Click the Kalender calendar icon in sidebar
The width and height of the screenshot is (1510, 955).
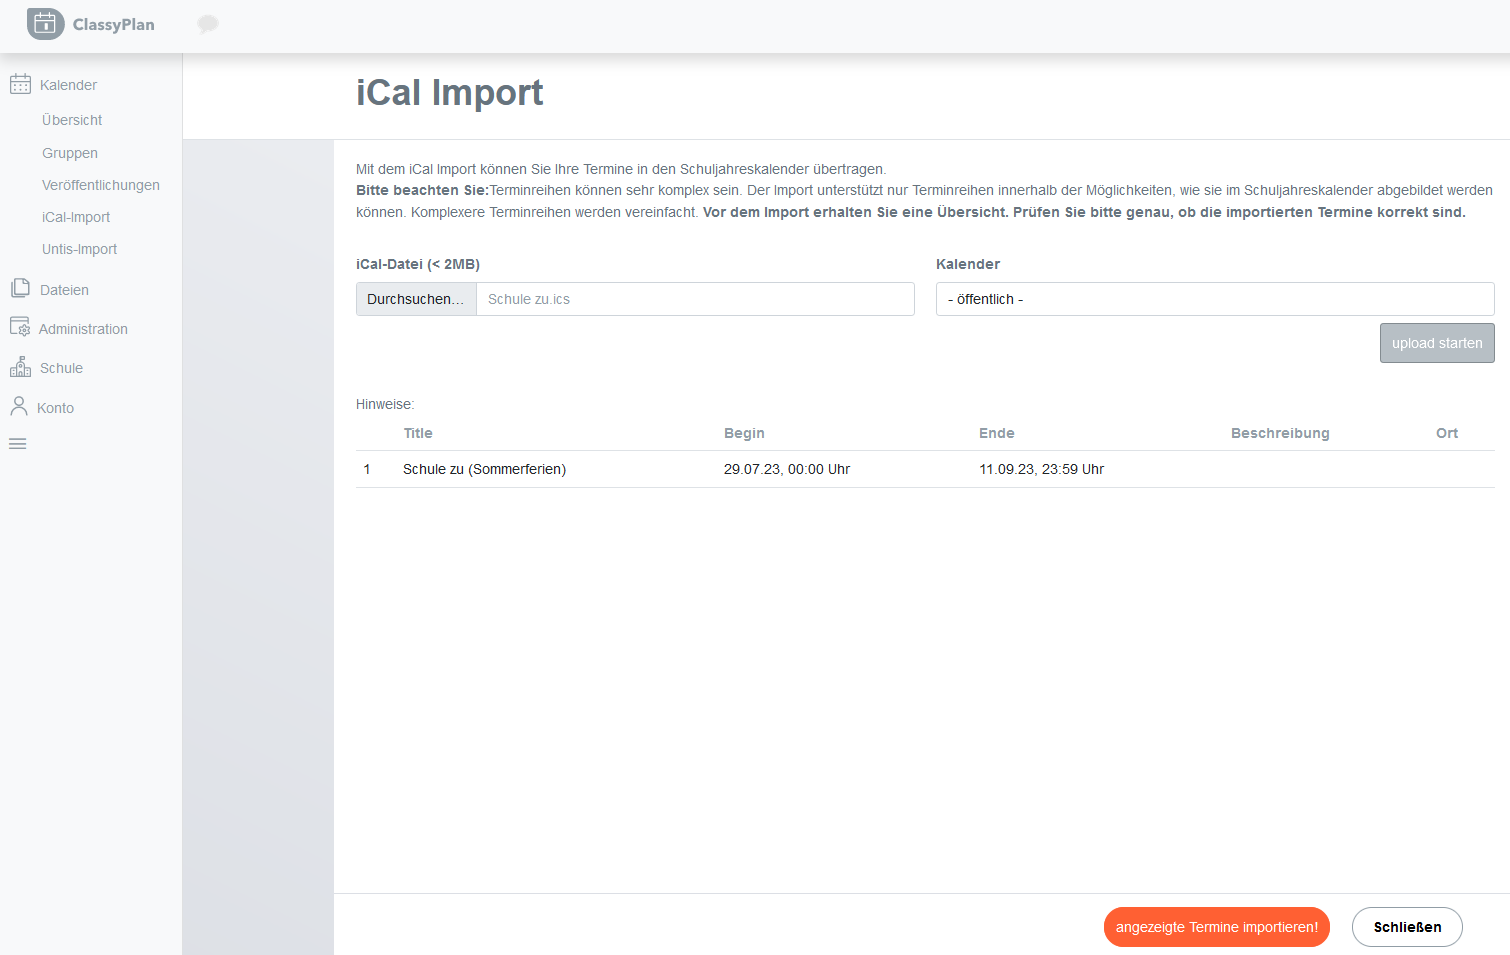click(20, 84)
